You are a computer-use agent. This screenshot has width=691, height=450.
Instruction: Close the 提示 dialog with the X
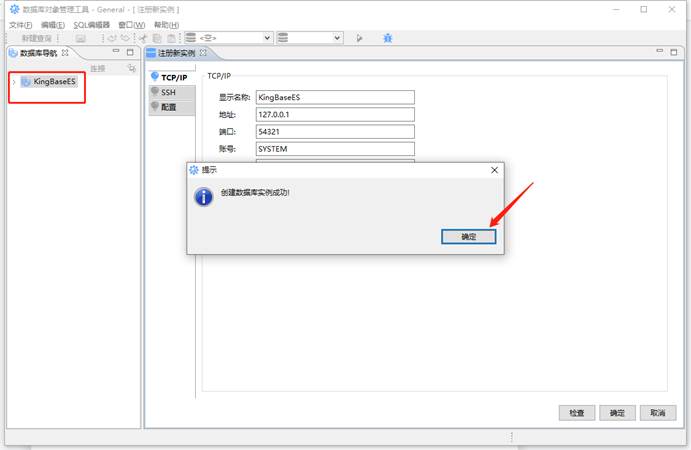(x=494, y=170)
